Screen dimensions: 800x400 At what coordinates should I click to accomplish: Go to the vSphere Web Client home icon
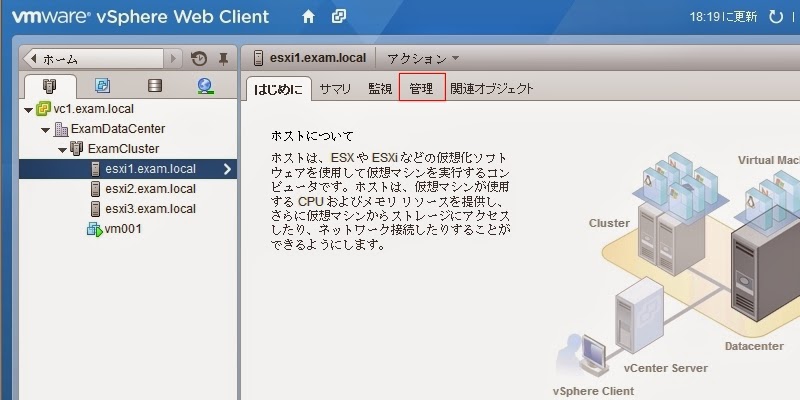click(308, 17)
